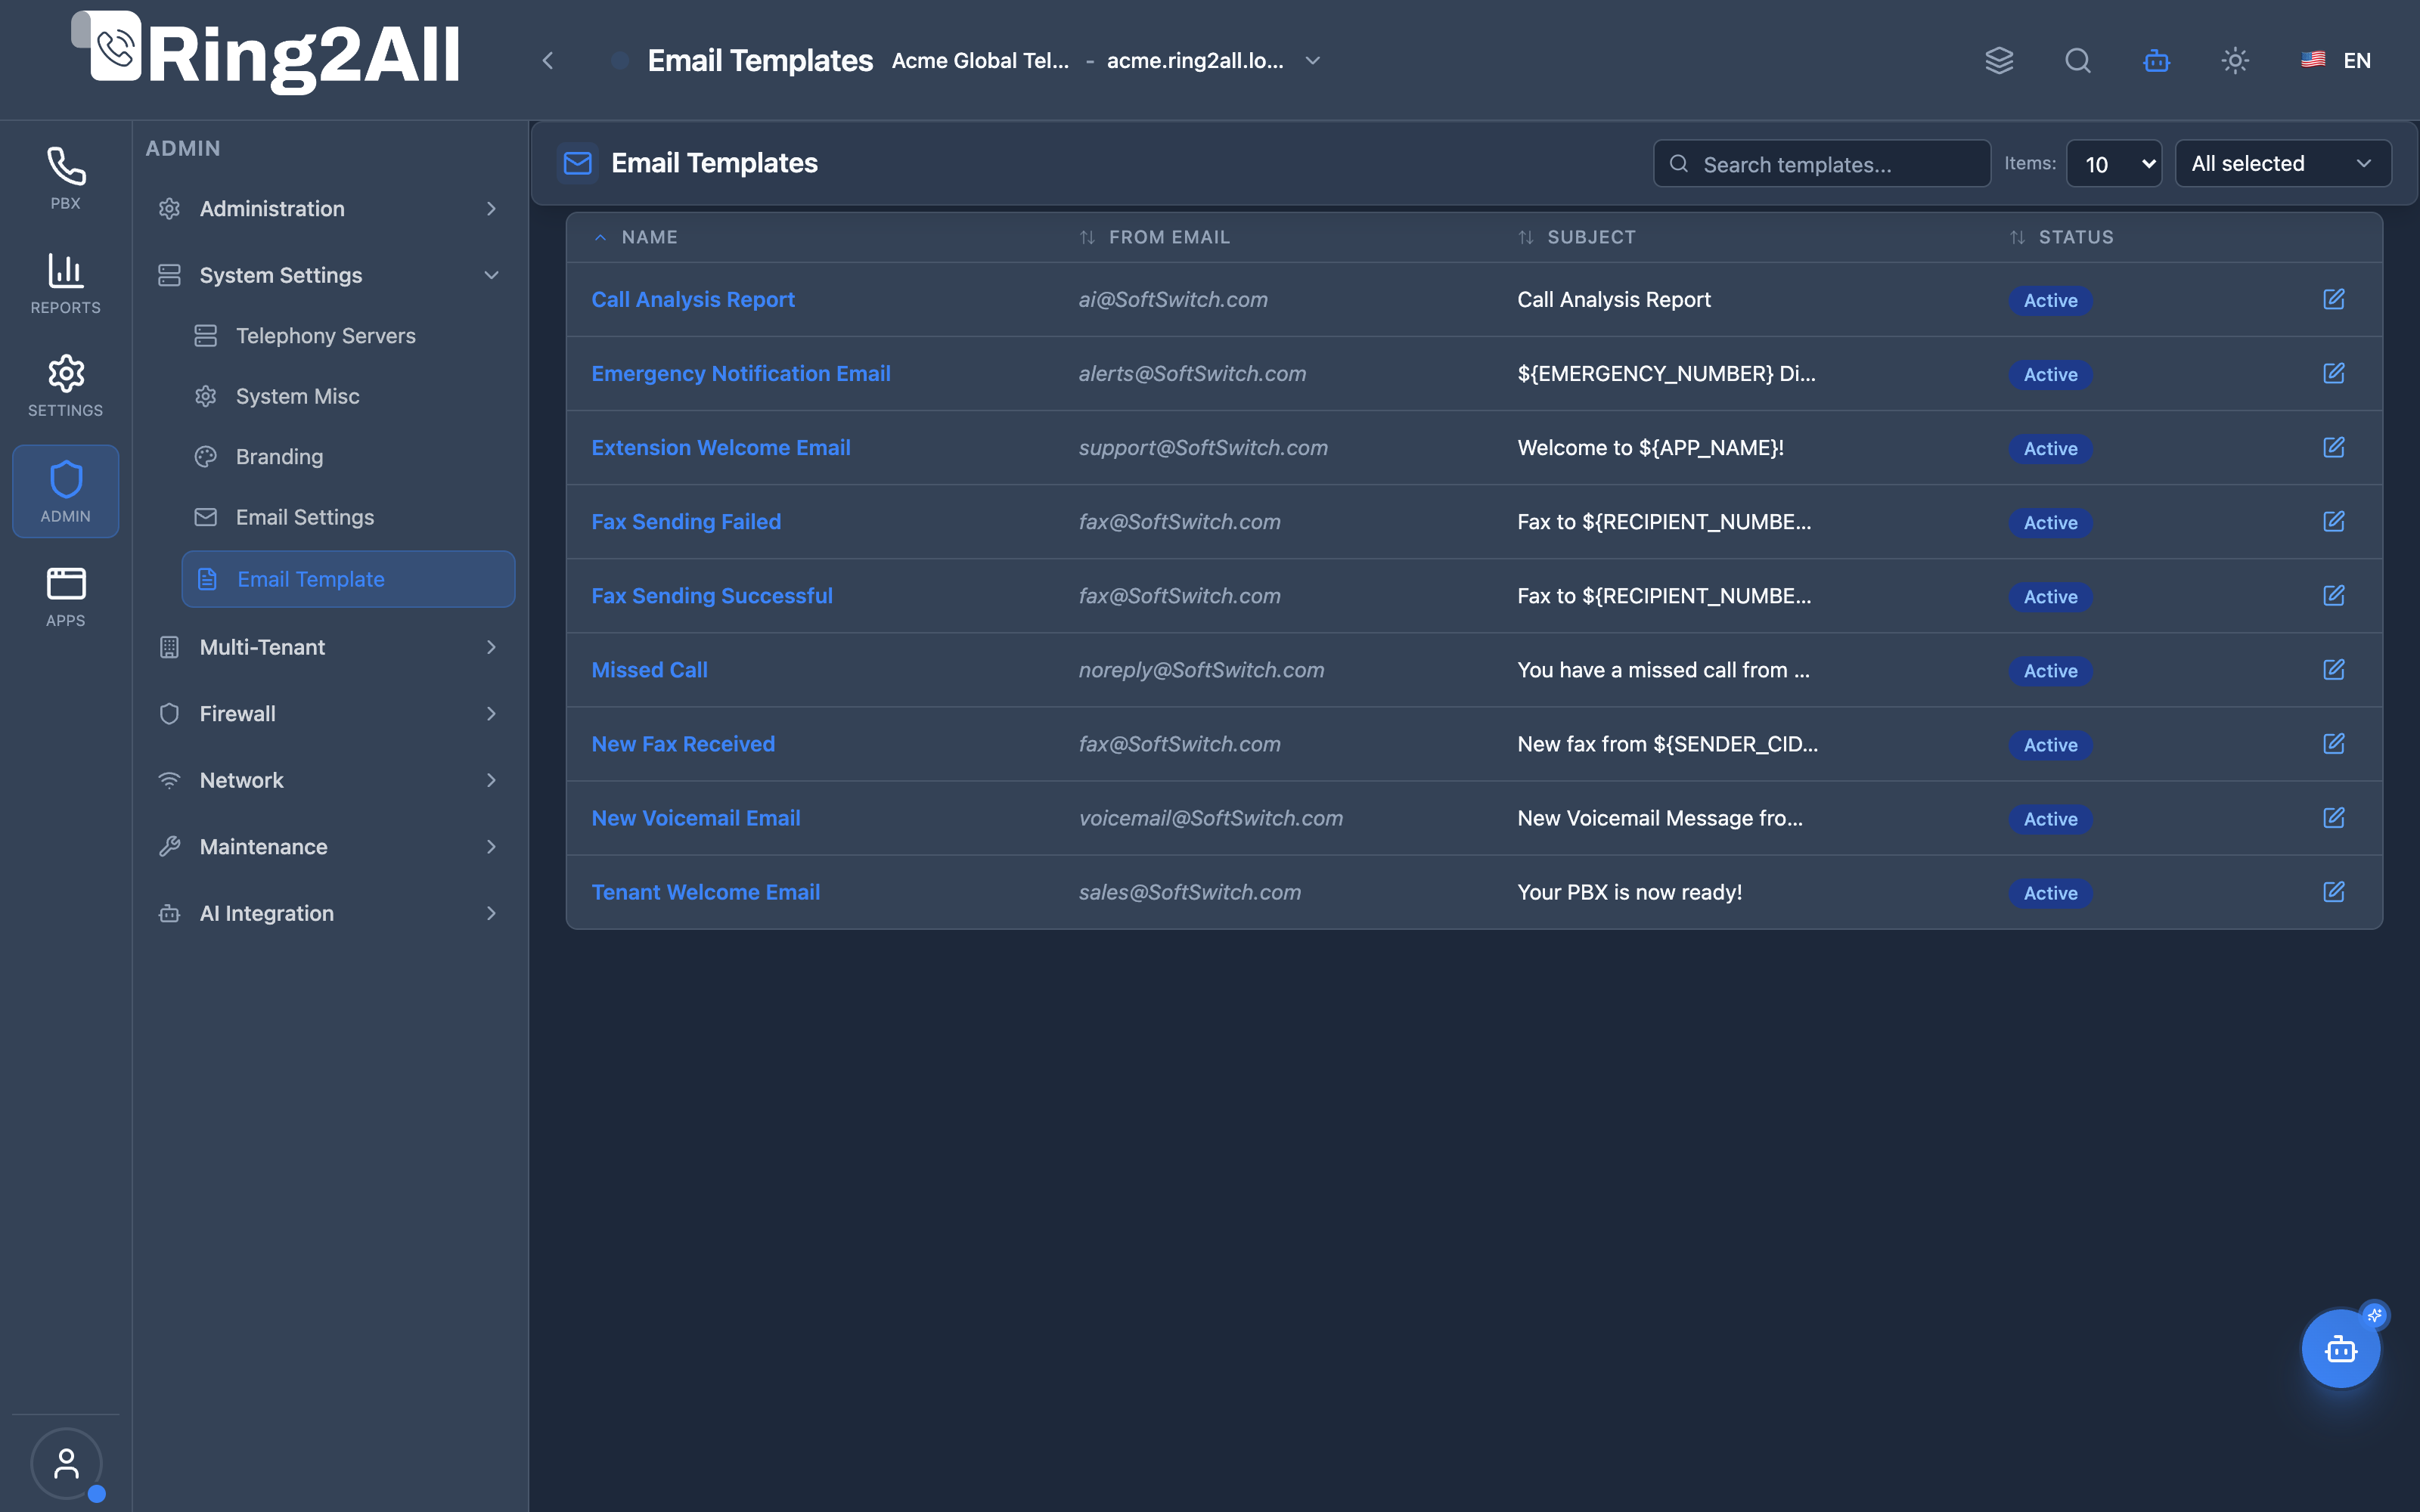
Task: Edit the Extension Welcome Email template
Action: pos(2333,447)
